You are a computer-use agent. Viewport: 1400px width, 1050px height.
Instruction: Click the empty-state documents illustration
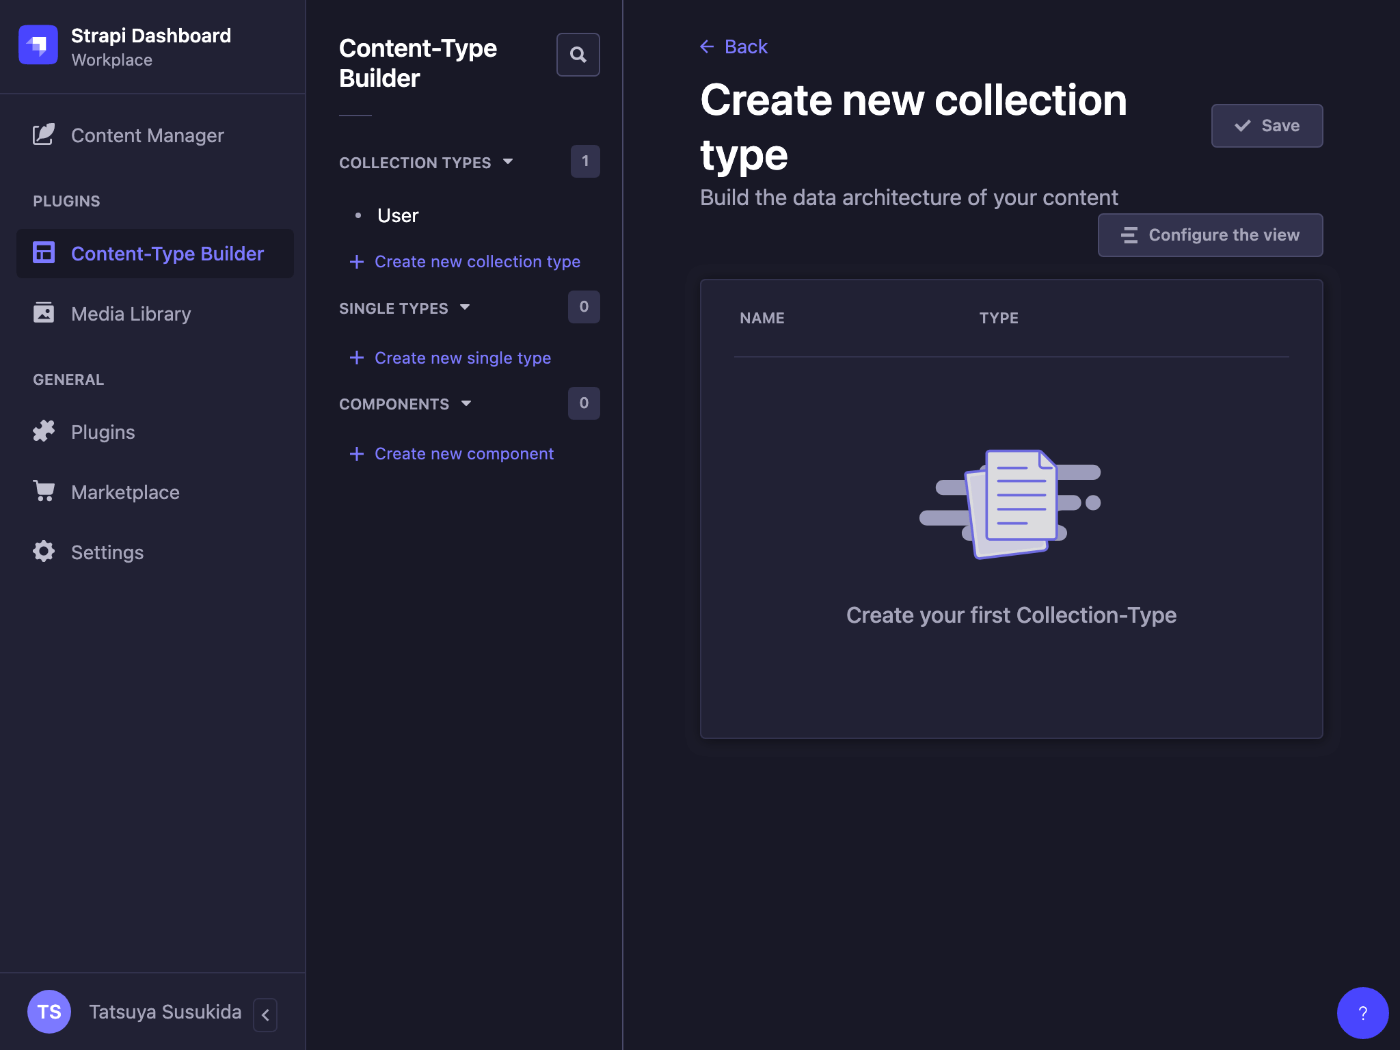[x=1011, y=504]
